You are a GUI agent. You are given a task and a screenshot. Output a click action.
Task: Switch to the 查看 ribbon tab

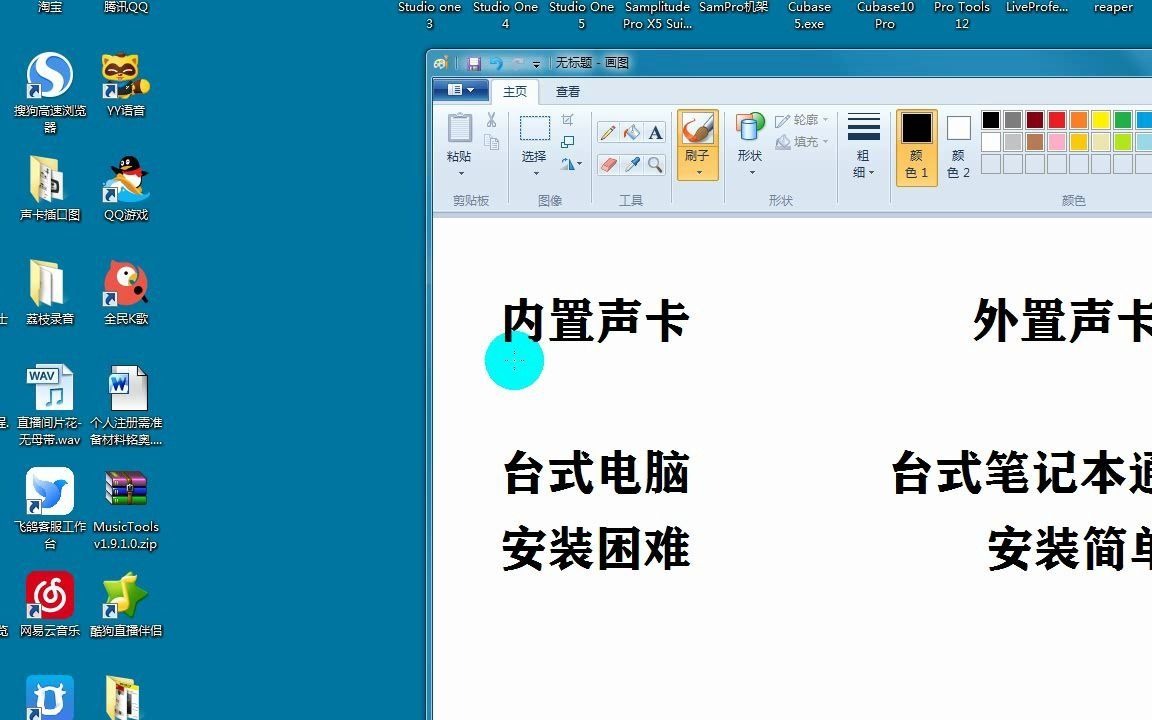click(567, 91)
